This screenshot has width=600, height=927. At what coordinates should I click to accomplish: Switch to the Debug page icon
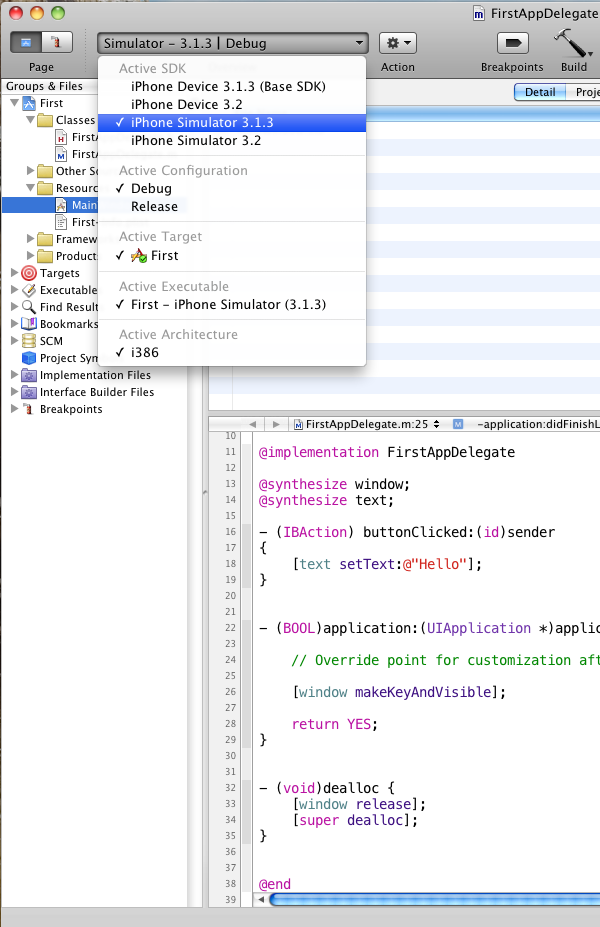(57, 43)
